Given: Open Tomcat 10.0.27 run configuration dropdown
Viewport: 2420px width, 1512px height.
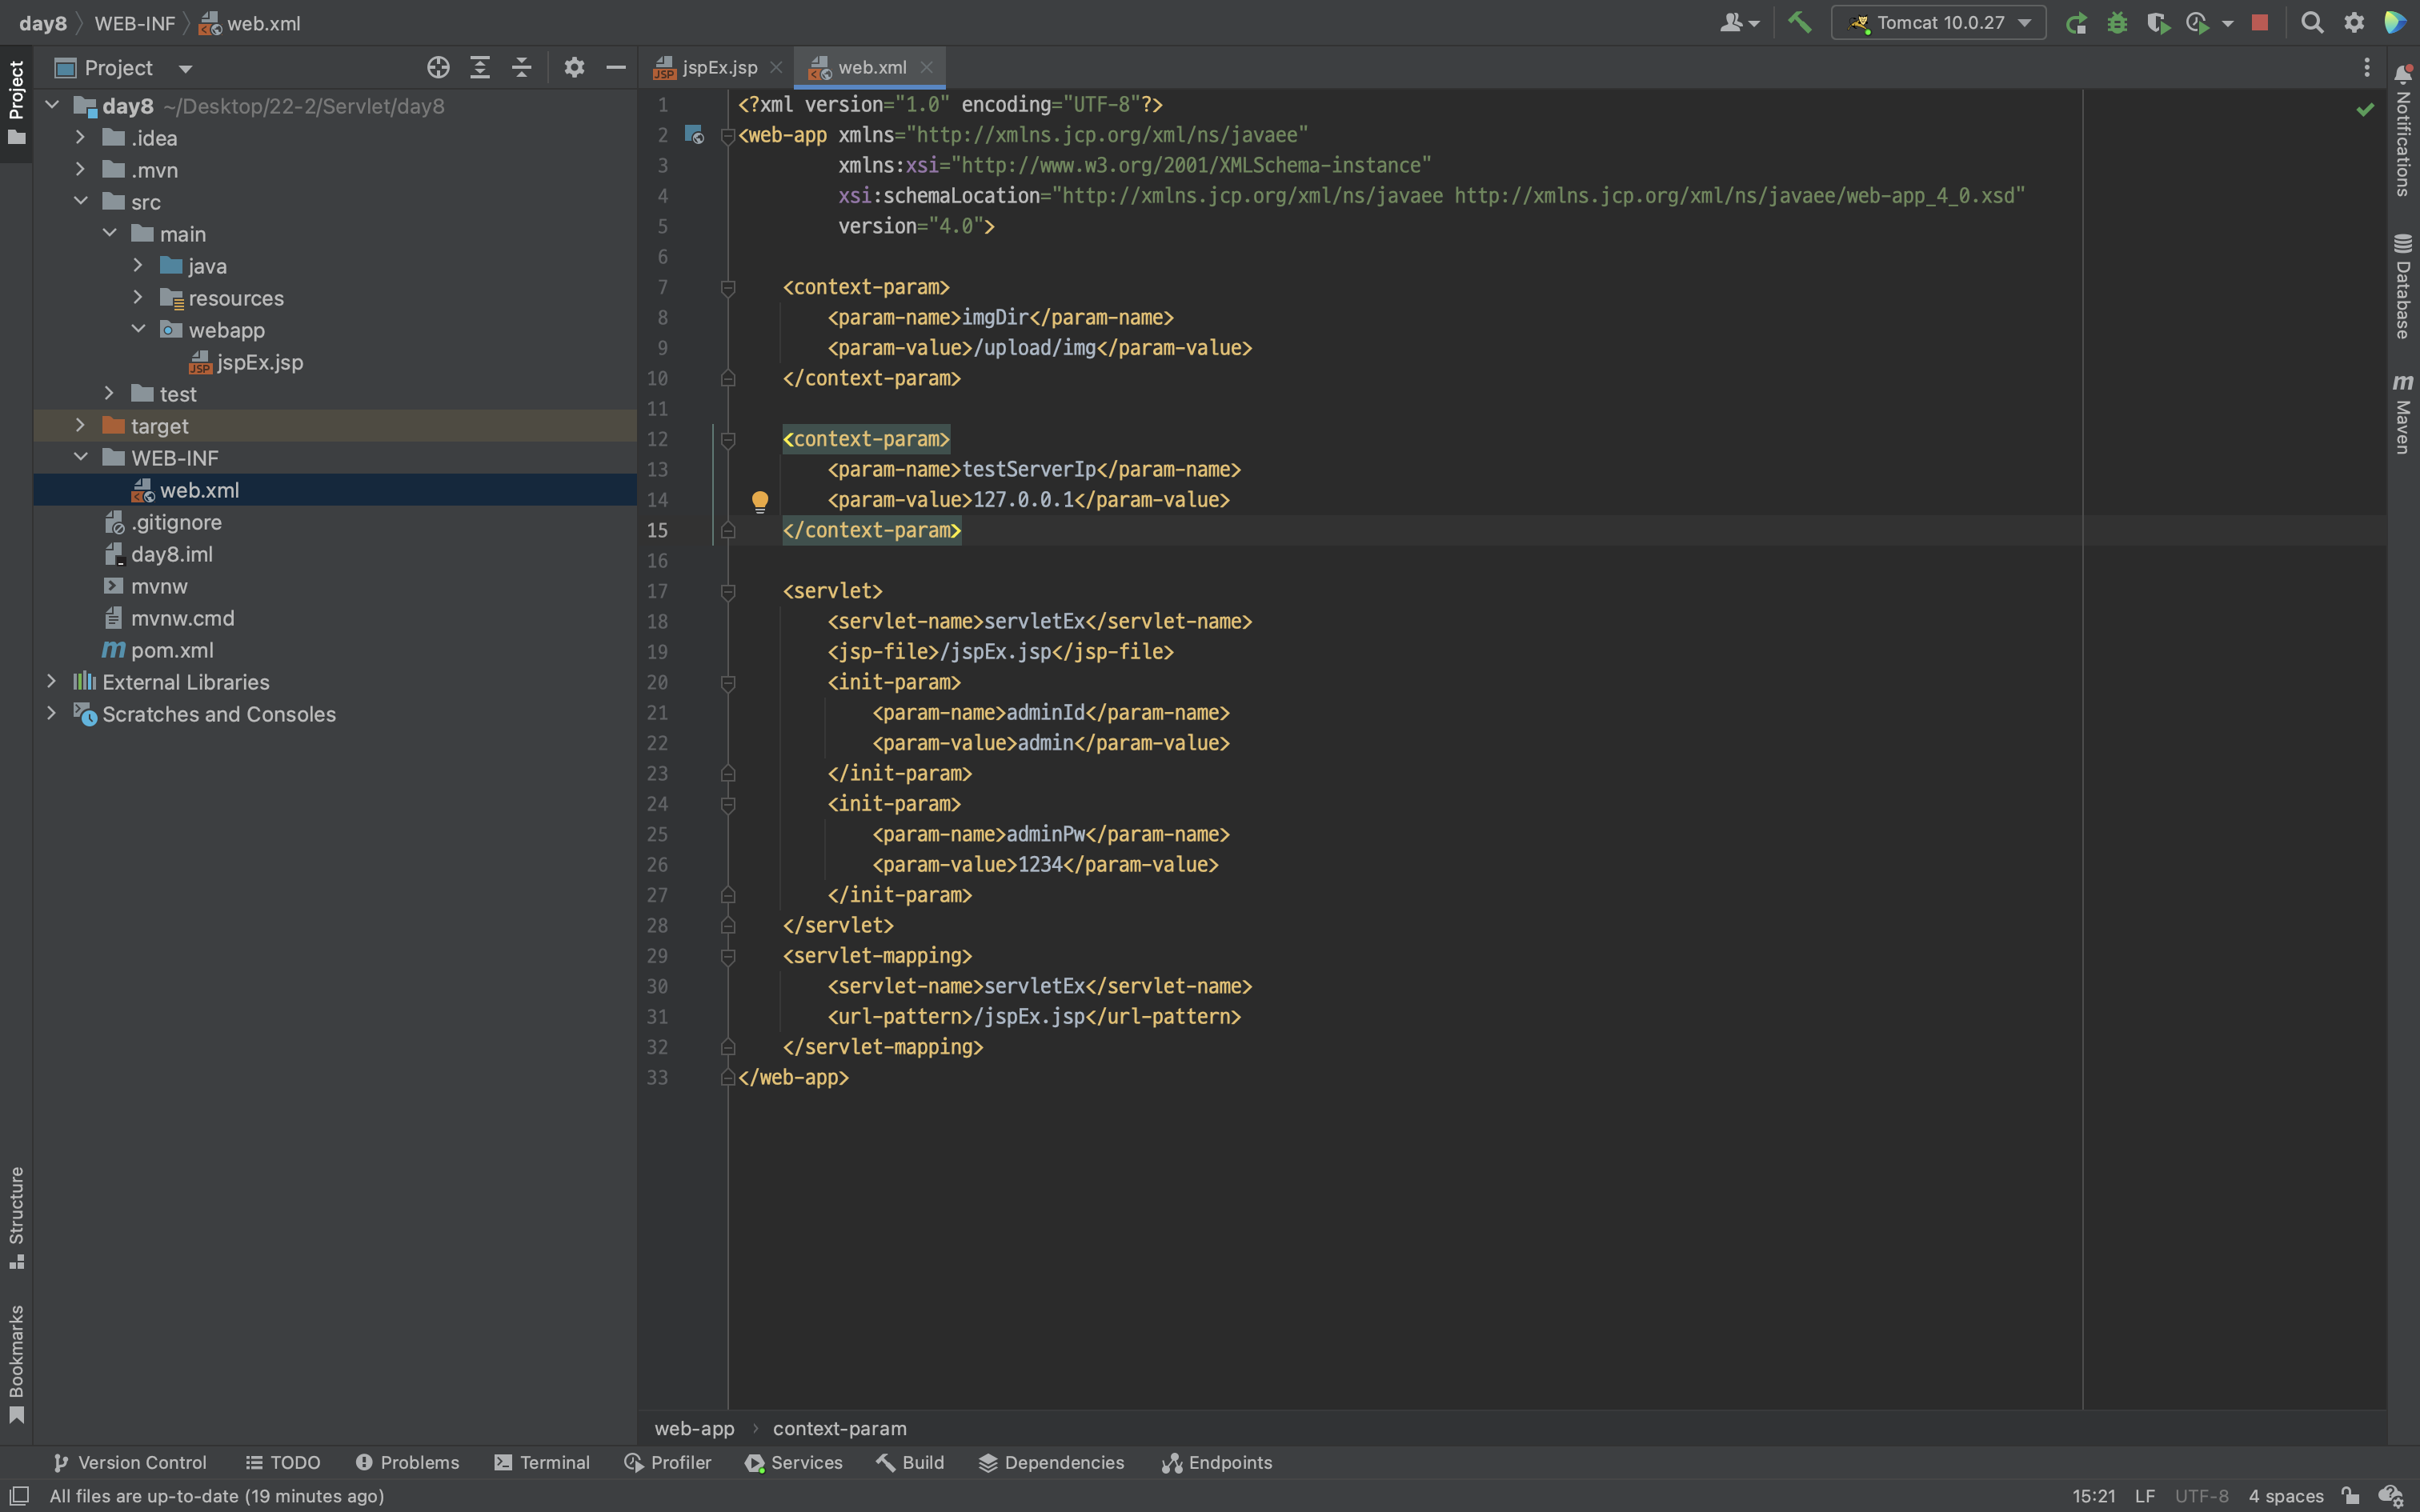Looking at the screenshot, I should tap(1938, 23).
